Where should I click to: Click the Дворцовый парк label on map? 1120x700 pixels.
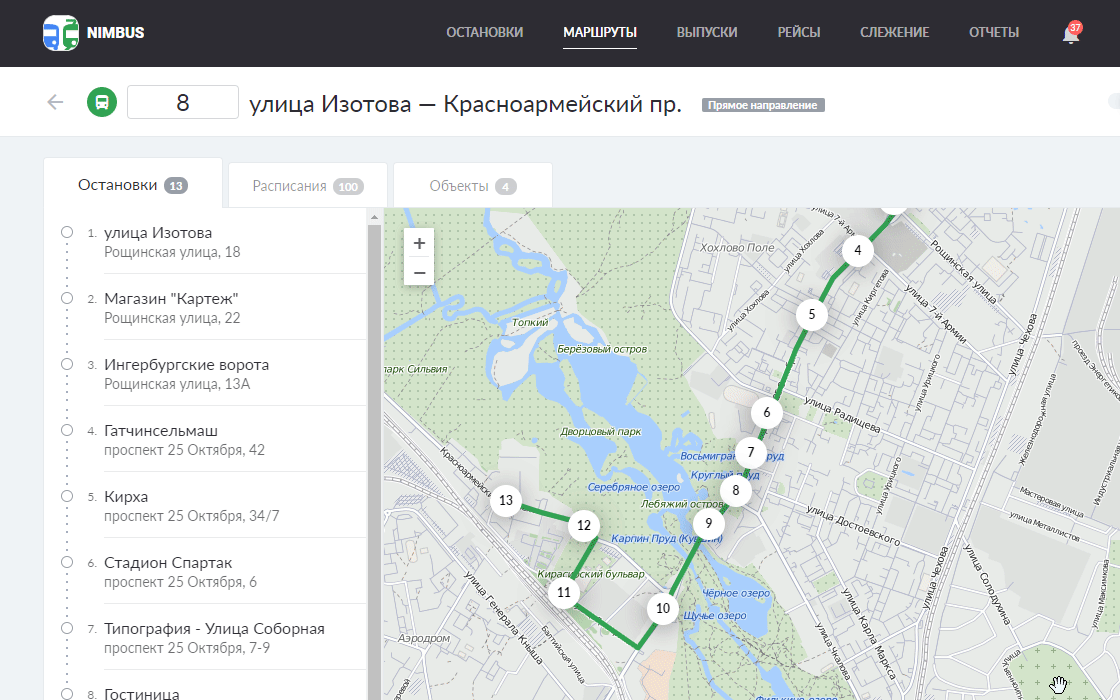point(601,431)
